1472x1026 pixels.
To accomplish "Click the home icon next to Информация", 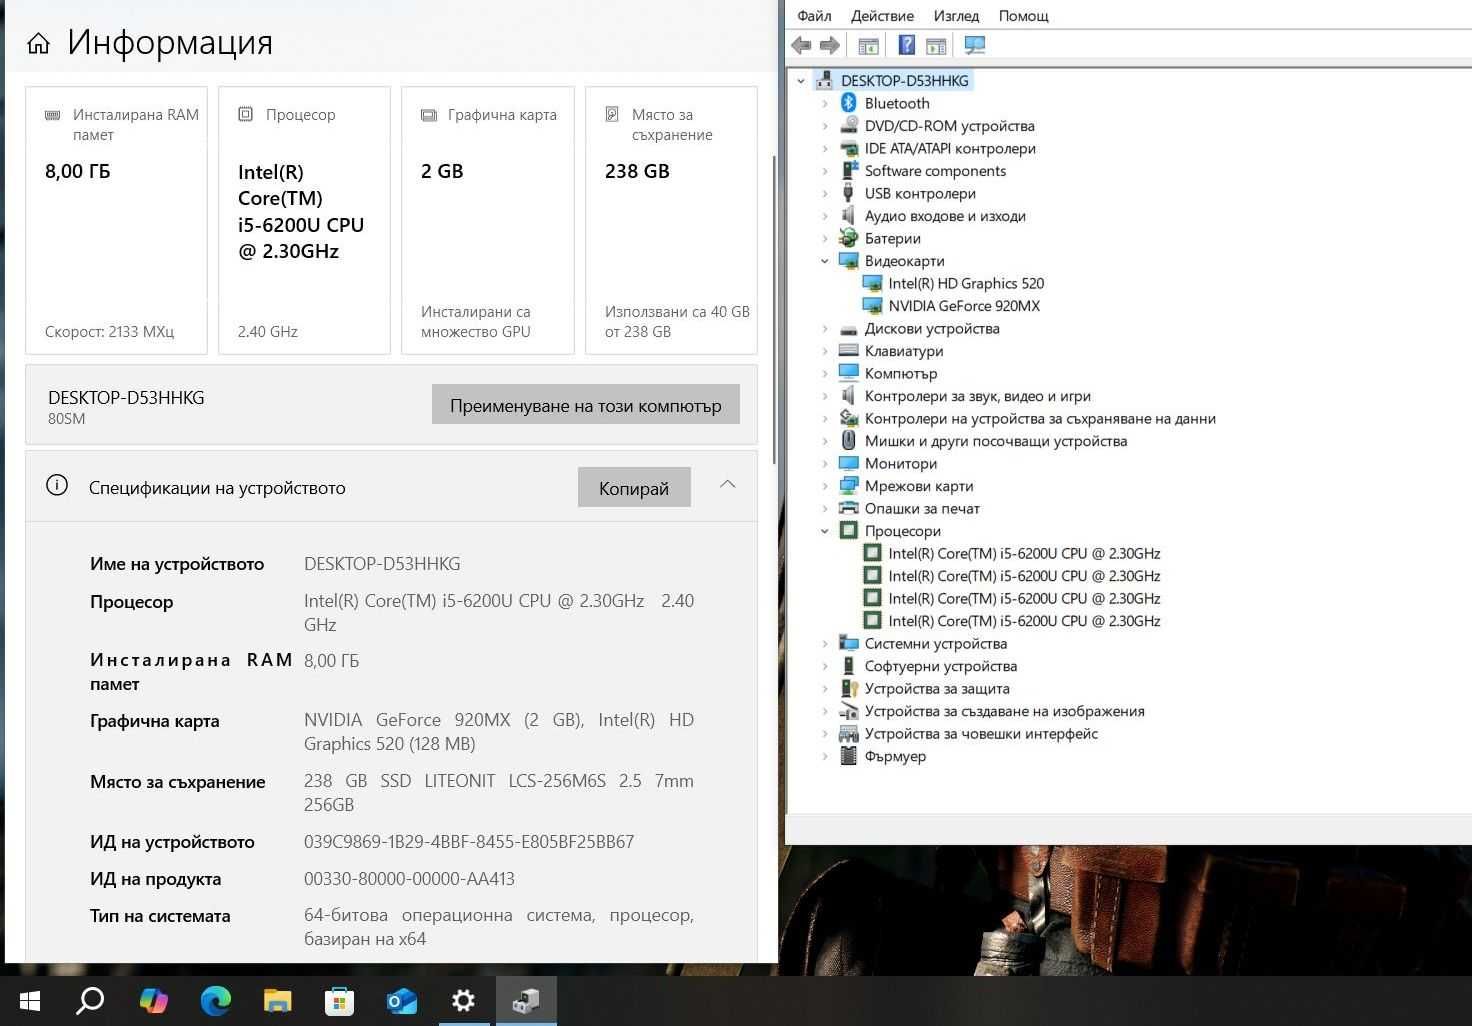I will pos(38,43).
